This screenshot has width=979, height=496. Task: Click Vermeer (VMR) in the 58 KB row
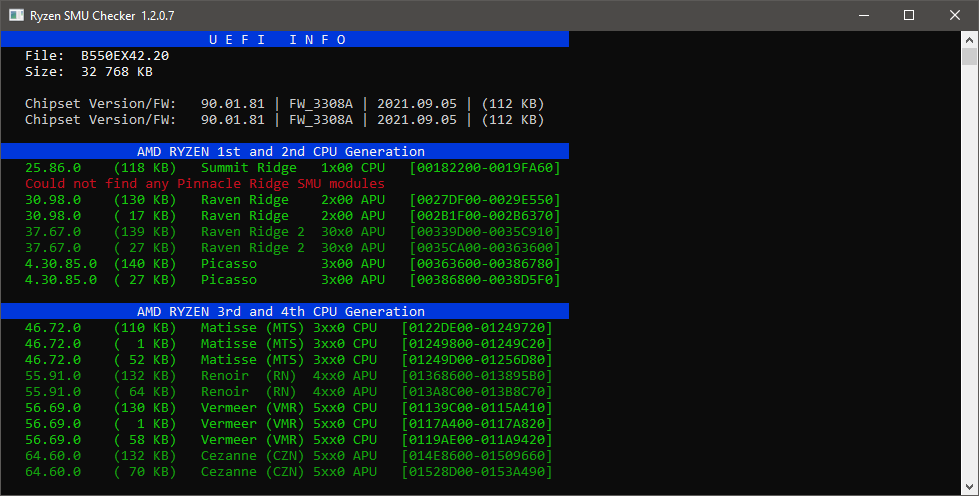(x=252, y=440)
